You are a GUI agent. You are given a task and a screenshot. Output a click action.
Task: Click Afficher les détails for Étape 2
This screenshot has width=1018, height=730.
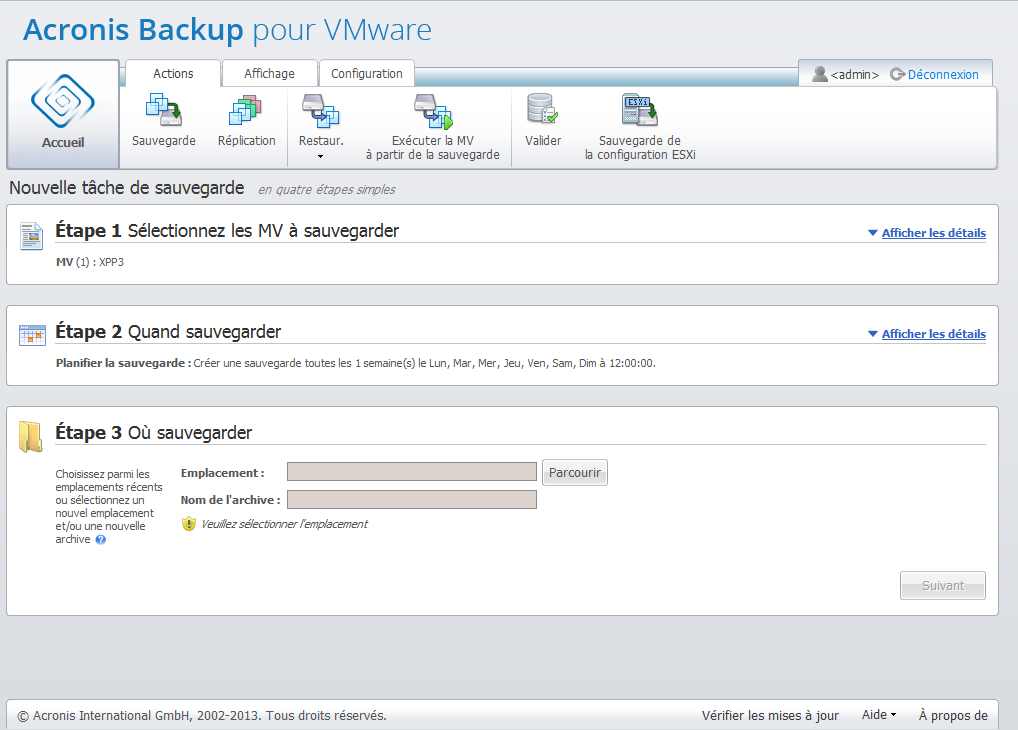click(x=934, y=333)
